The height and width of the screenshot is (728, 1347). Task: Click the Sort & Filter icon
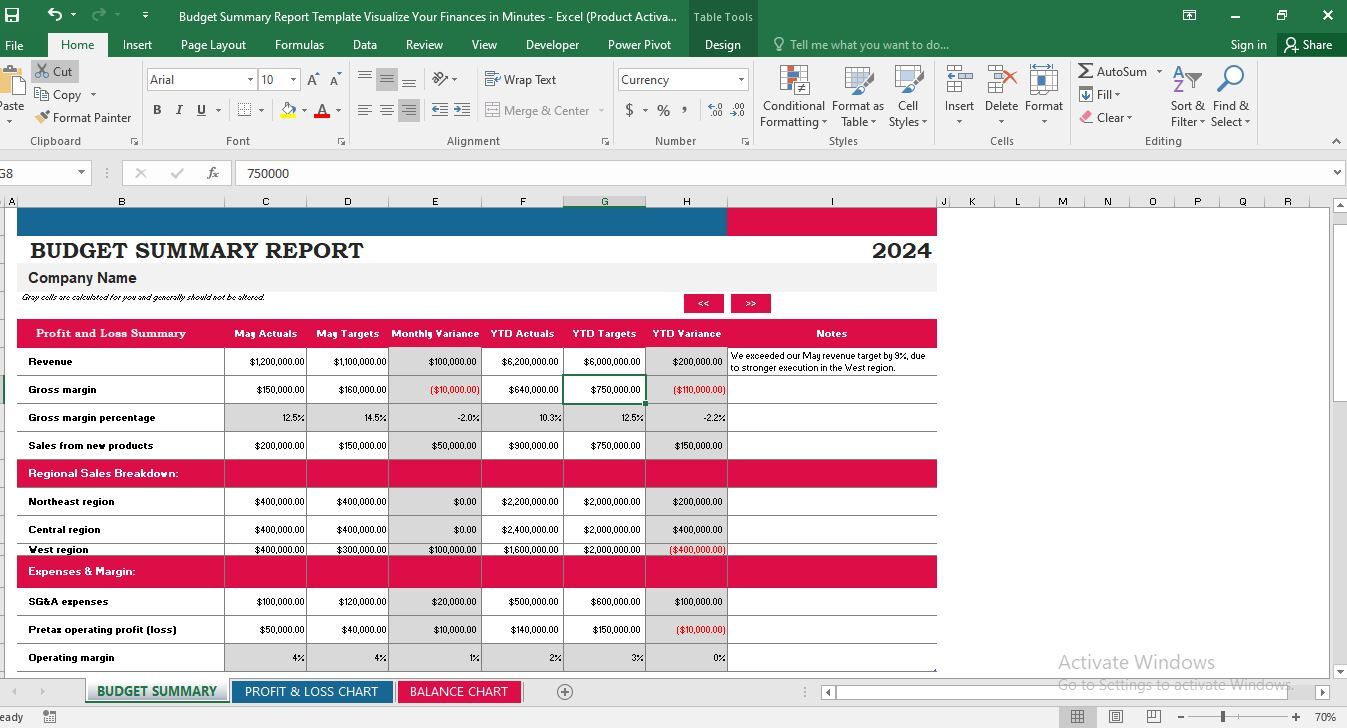click(x=1187, y=80)
